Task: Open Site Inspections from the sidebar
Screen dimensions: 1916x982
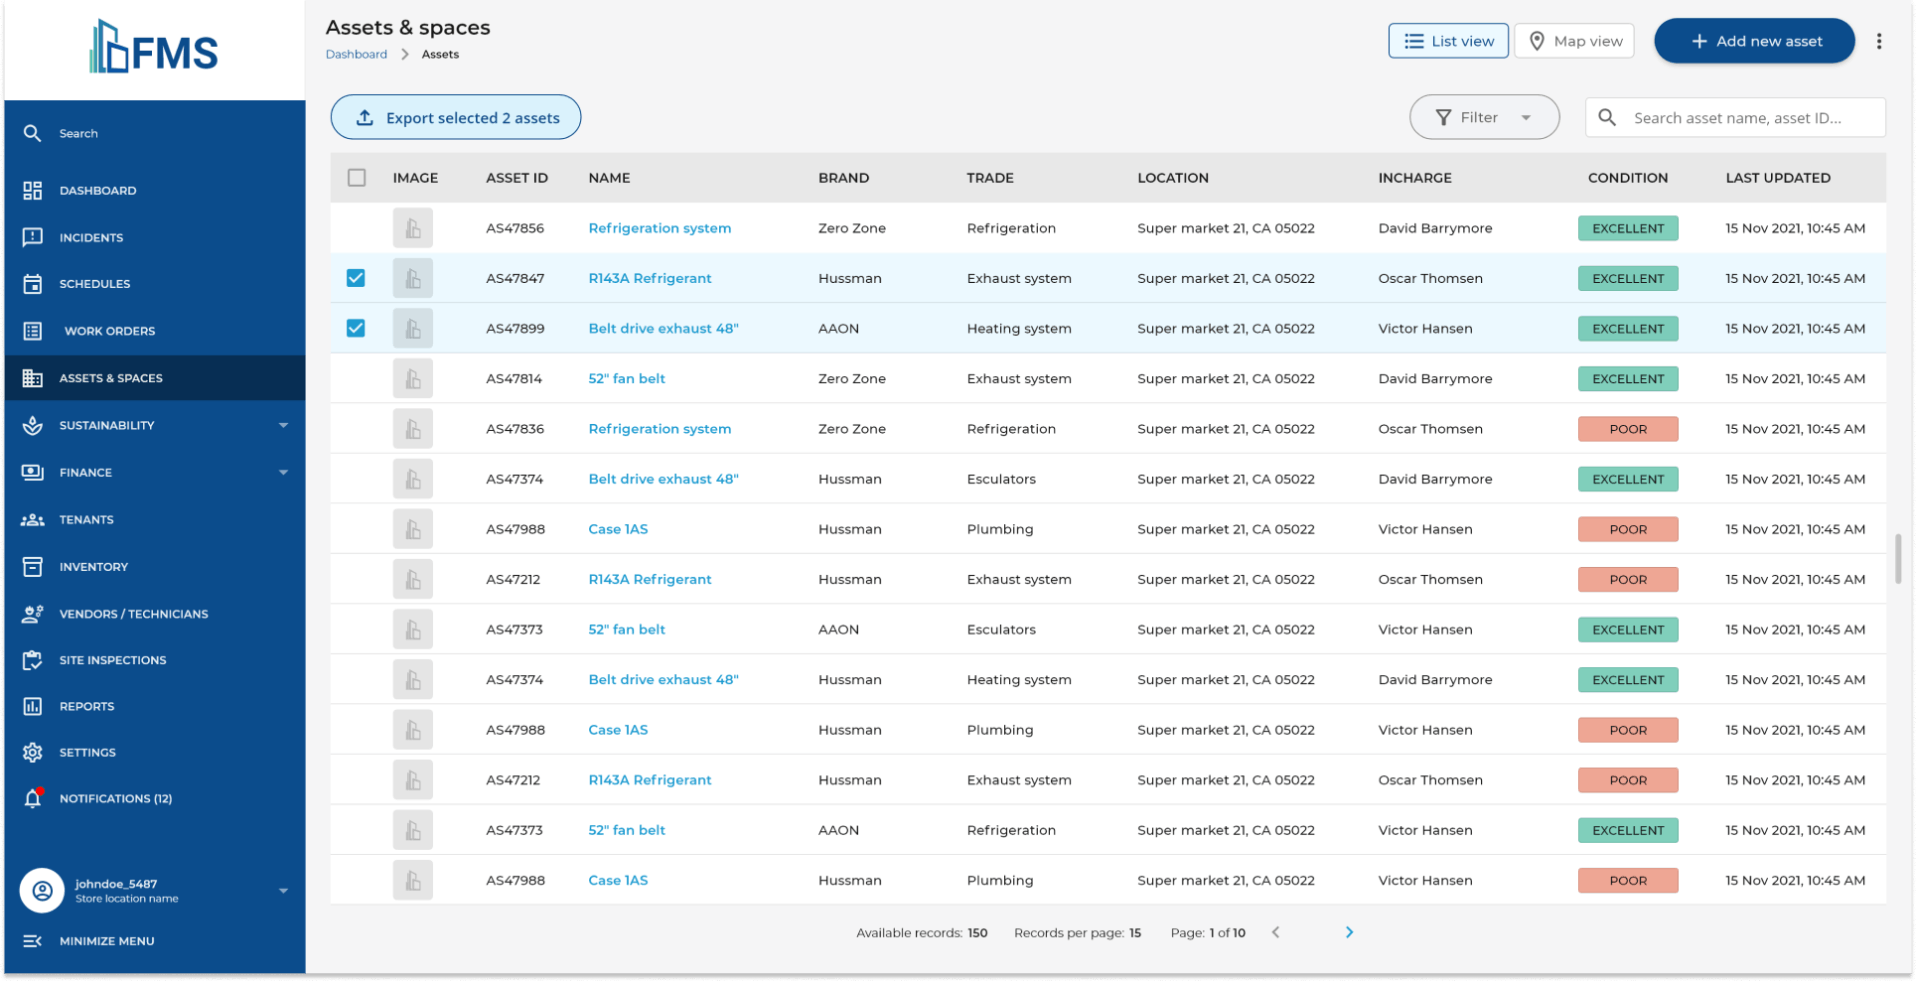Action: point(112,660)
